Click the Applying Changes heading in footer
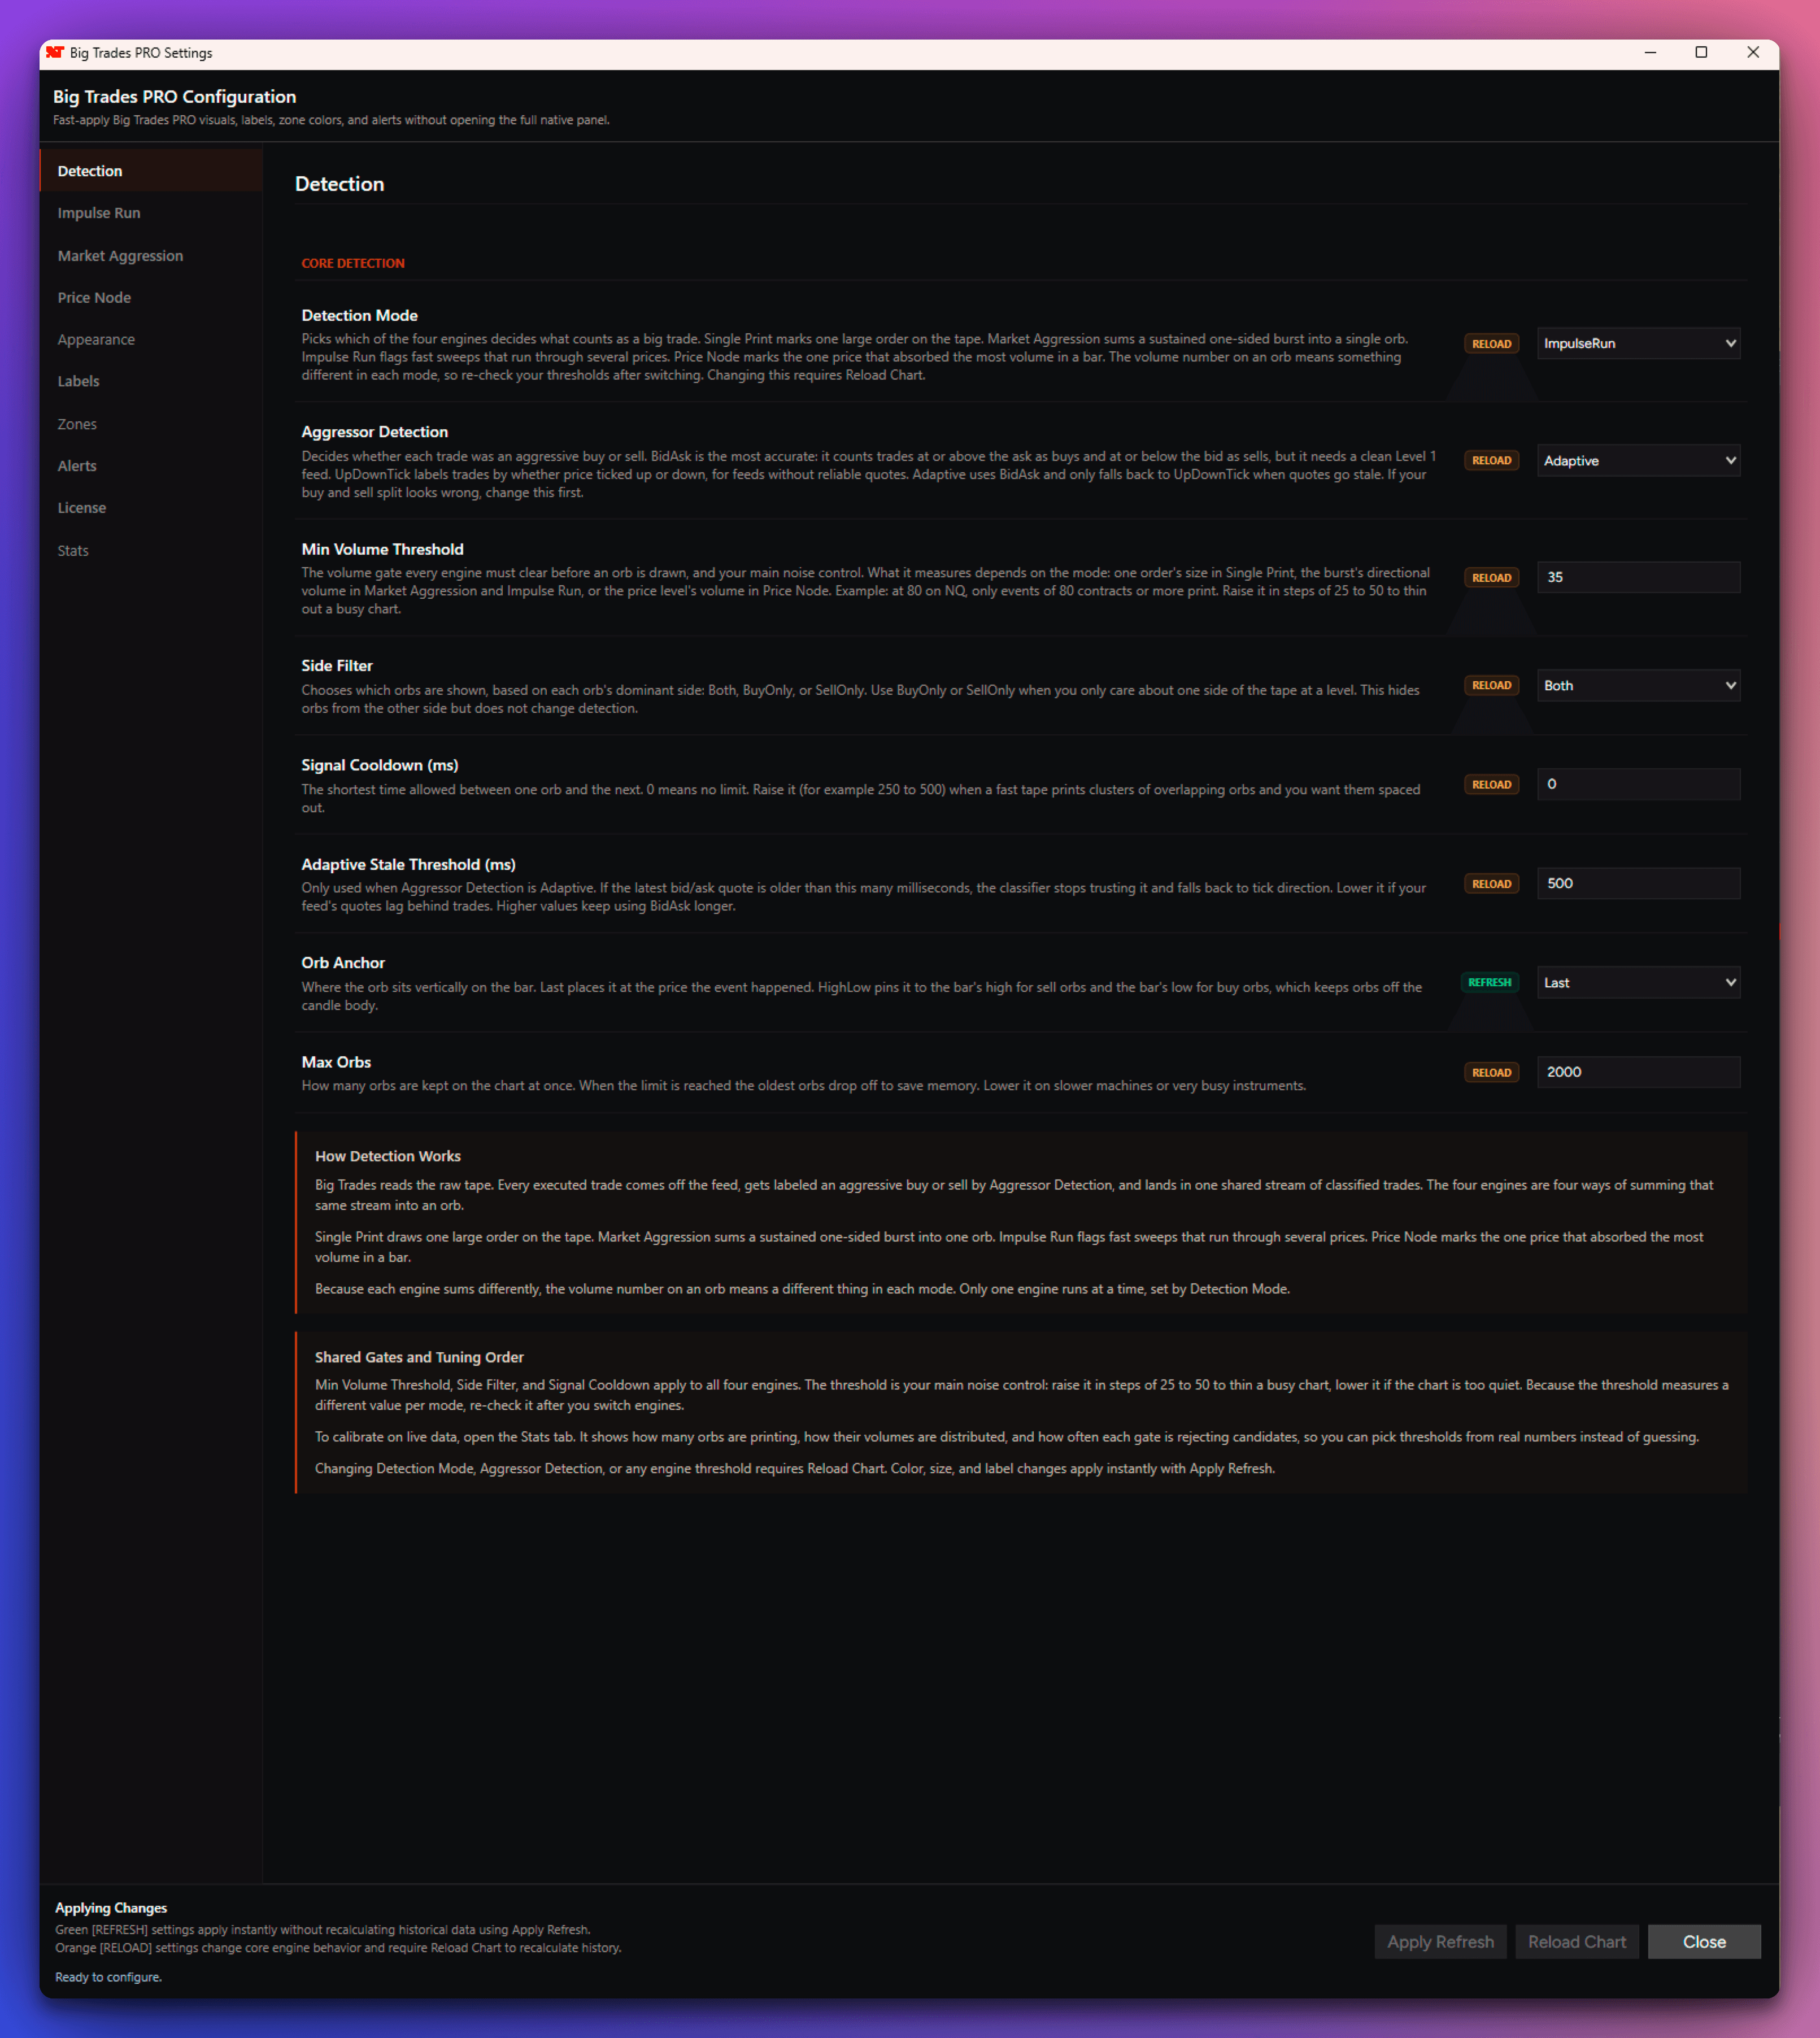This screenshot has height=2038, width=1820. 111,1908
